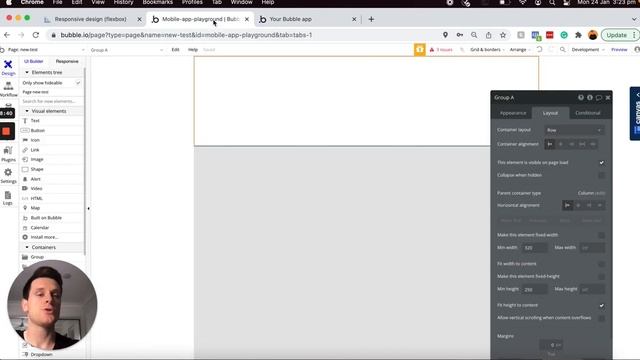
Task: Switch to the Responsive tab
Action: [x=67, y=61]
